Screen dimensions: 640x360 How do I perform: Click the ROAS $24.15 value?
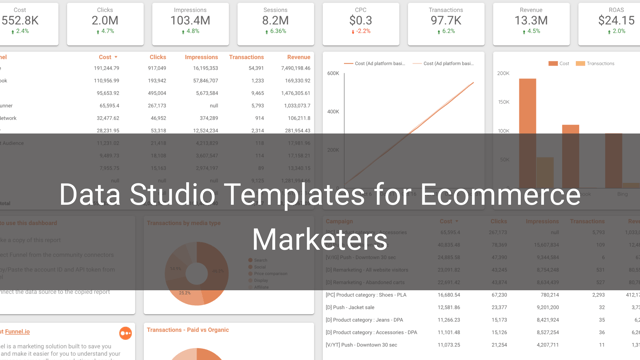coord(616,20)
